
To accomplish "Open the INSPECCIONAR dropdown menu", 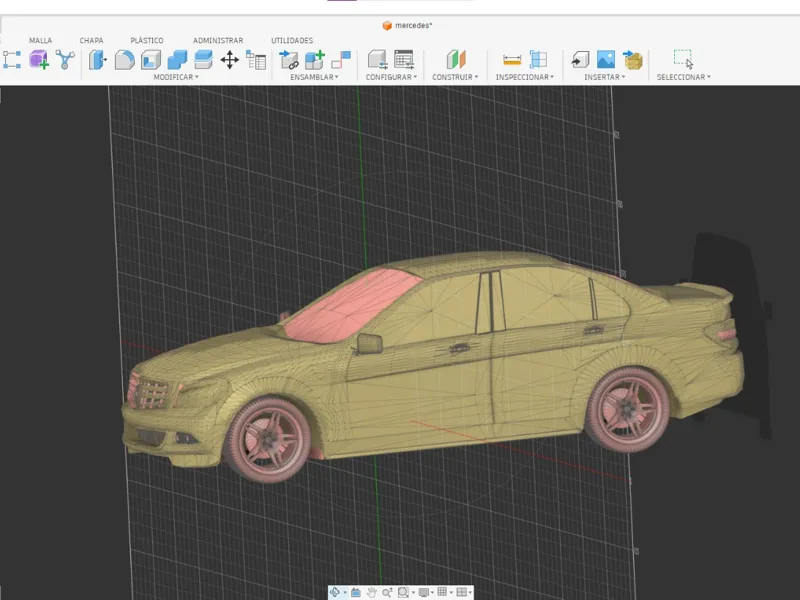I will [524, 77].
